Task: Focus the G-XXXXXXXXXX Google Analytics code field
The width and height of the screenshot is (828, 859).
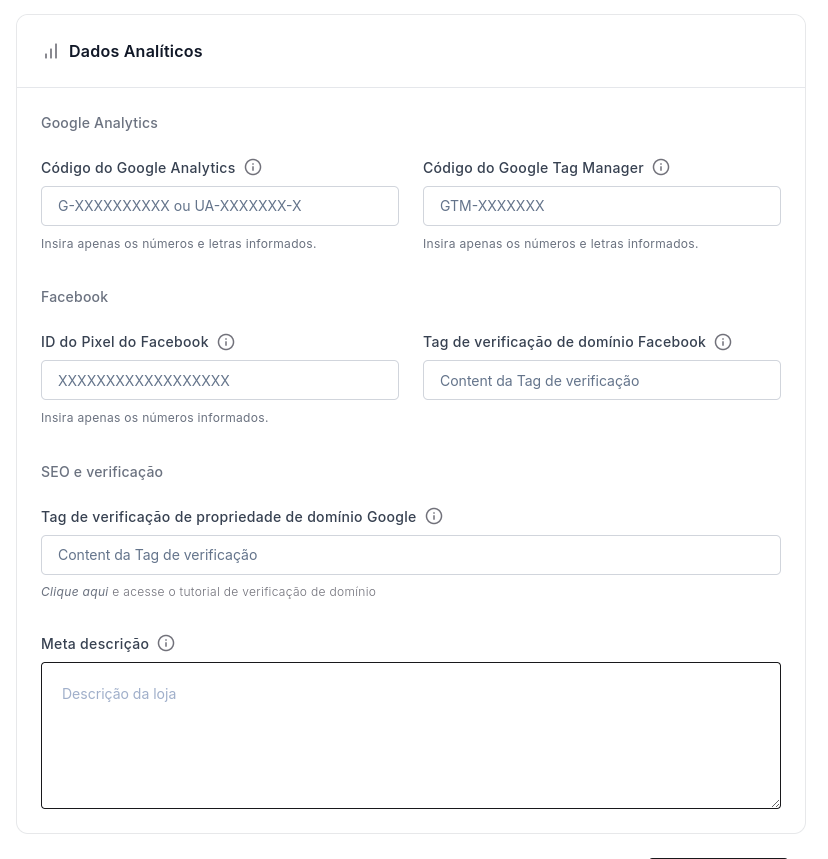Action: click(220, 206)
